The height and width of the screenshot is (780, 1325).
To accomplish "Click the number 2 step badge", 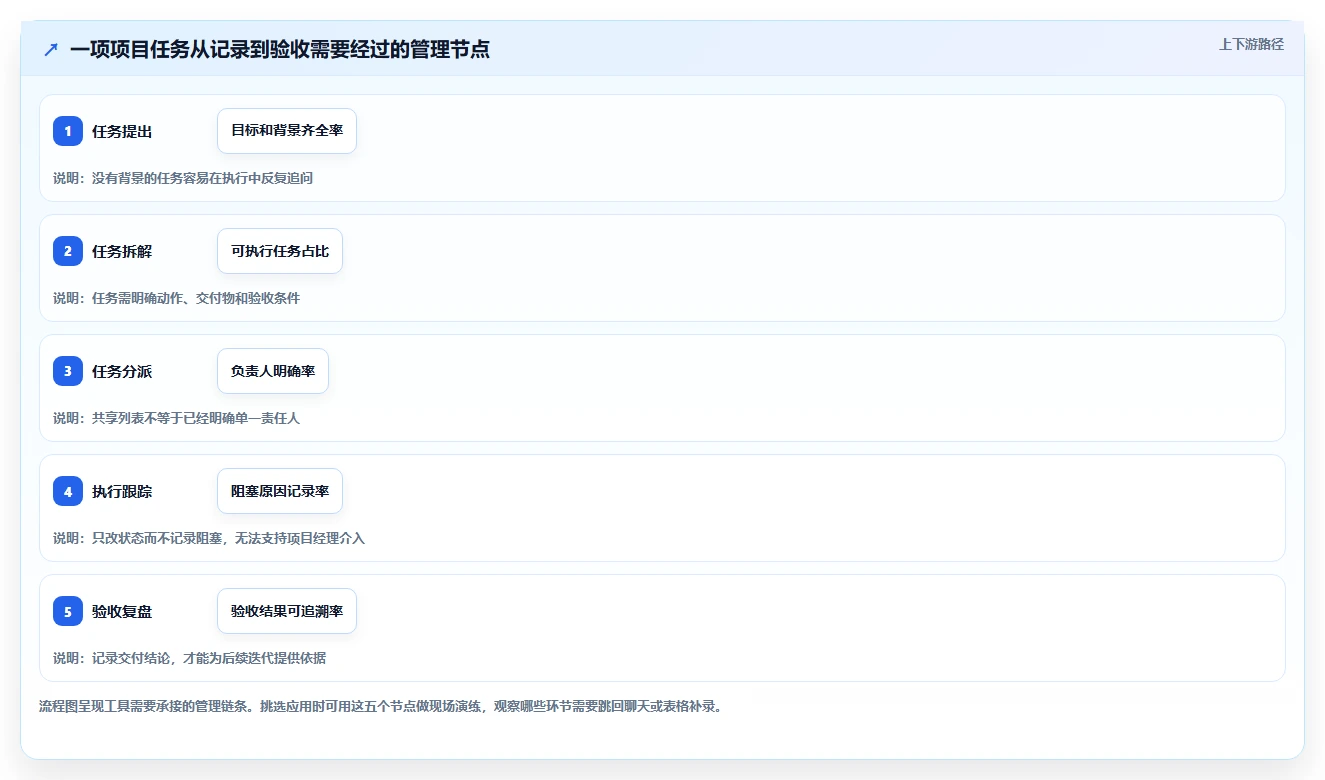I will (68, 251).
